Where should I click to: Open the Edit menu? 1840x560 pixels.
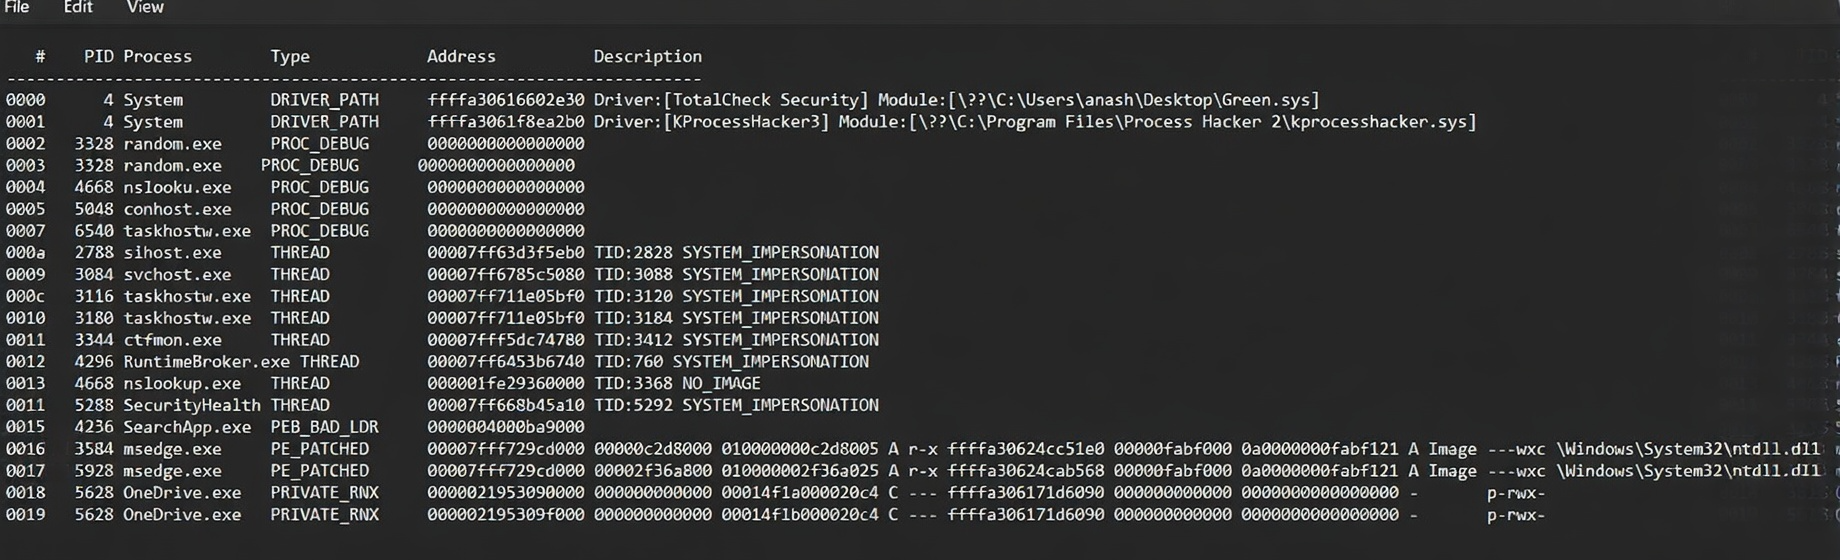(78, 8)
